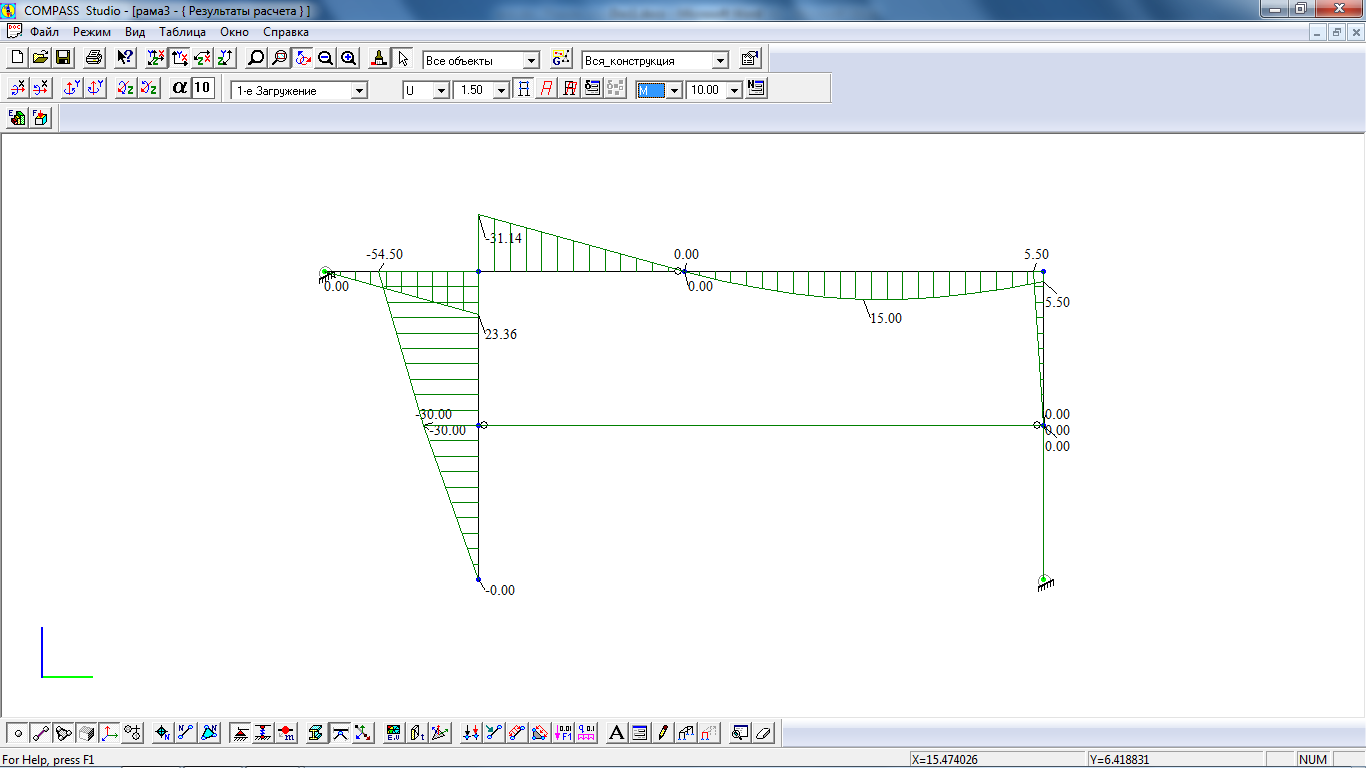Click the node (small circle) tool icon
The height and width of the screenshot is (768, 1366).
click(18, 733)
